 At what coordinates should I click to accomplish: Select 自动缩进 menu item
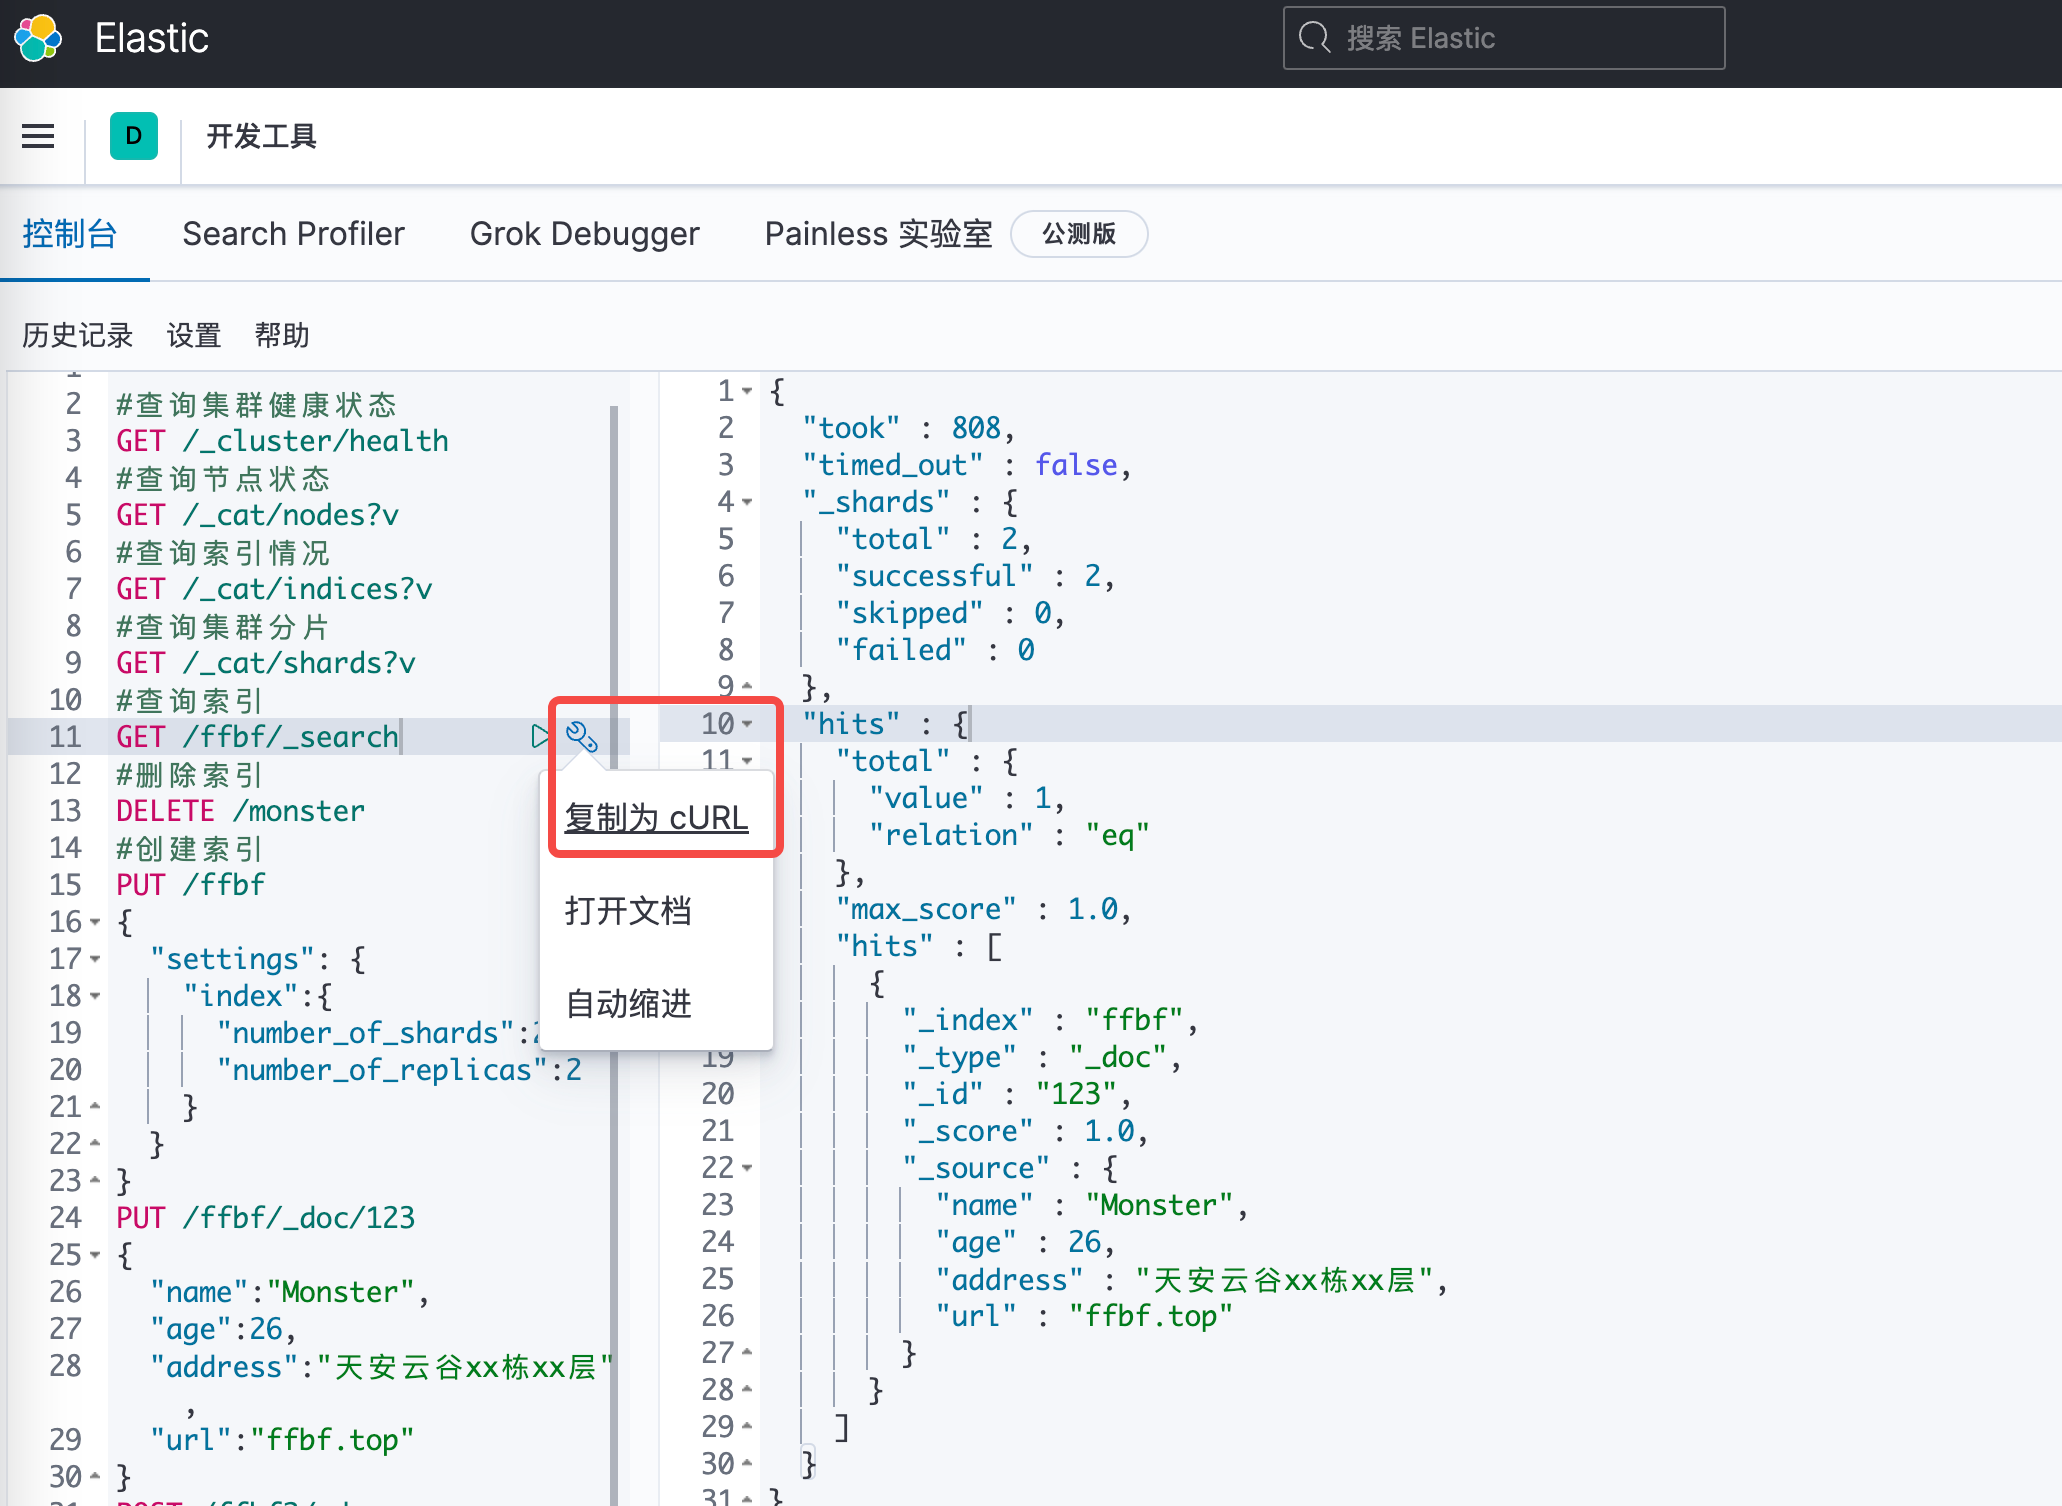(x=628, y=1003)
